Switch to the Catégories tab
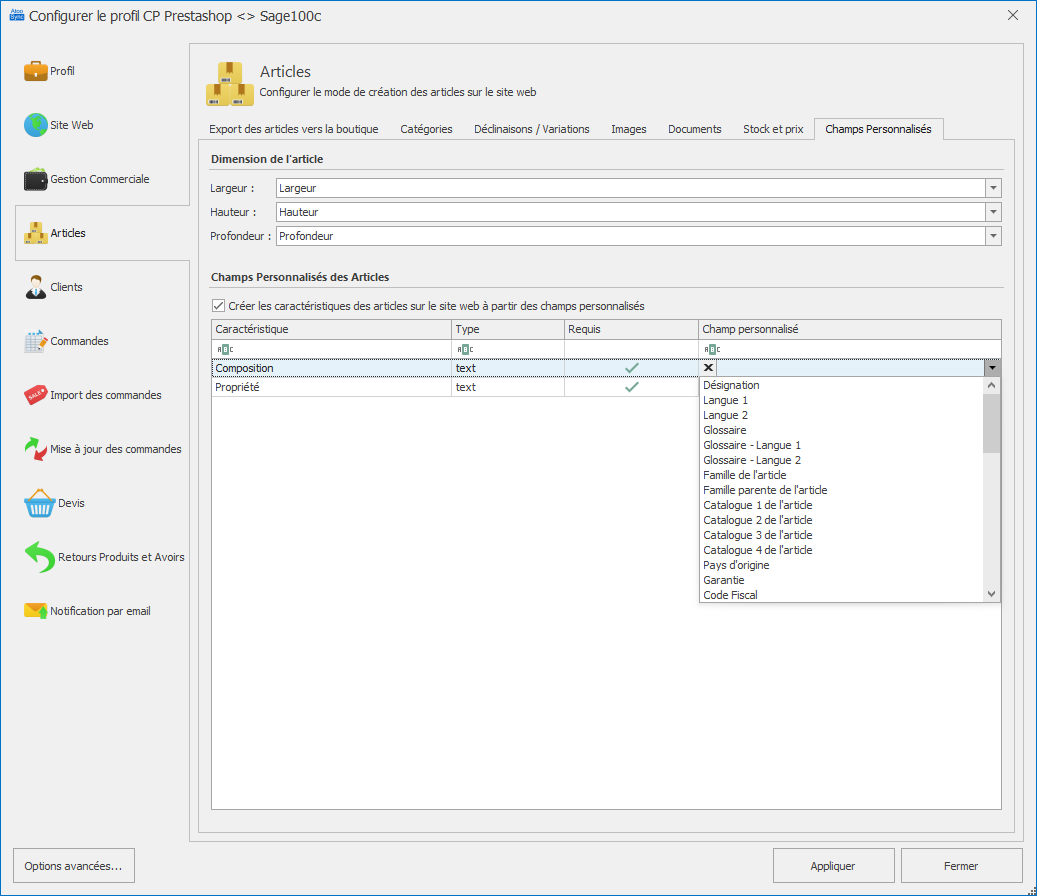Screen dimensions: 1037x896 tap(426, 129)
